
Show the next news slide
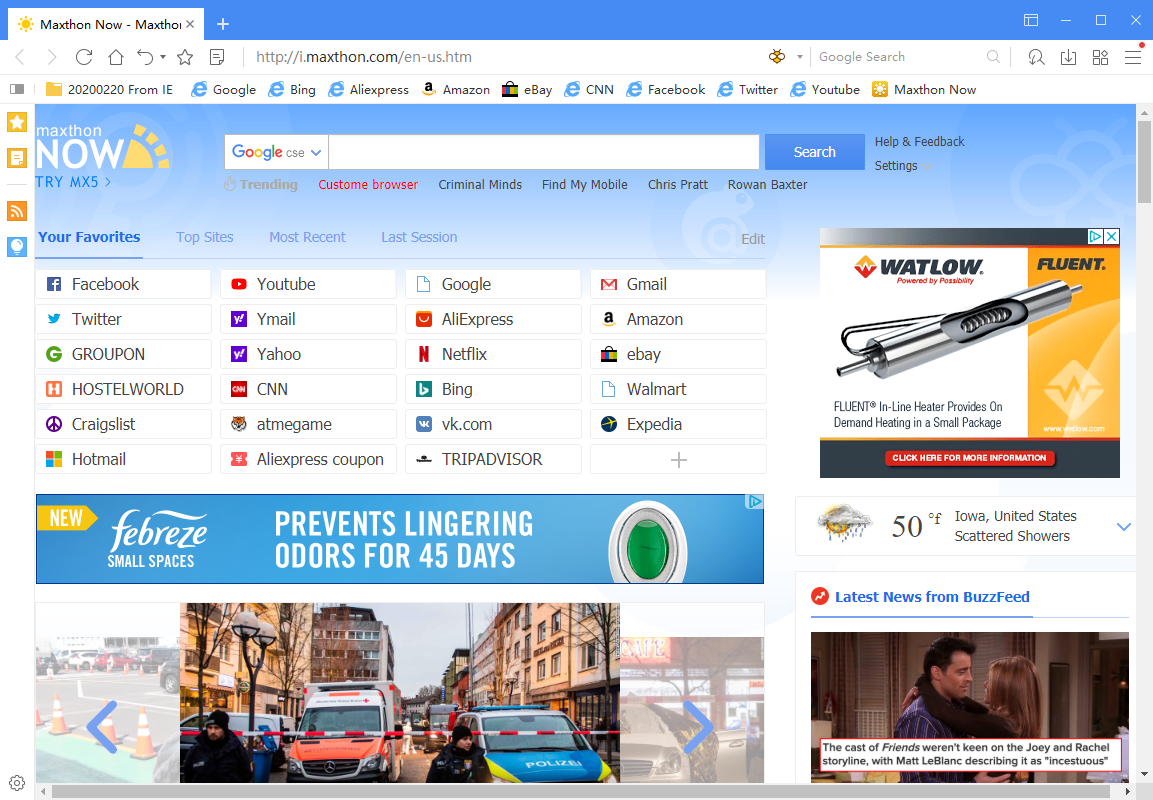[x=698, y=726]
